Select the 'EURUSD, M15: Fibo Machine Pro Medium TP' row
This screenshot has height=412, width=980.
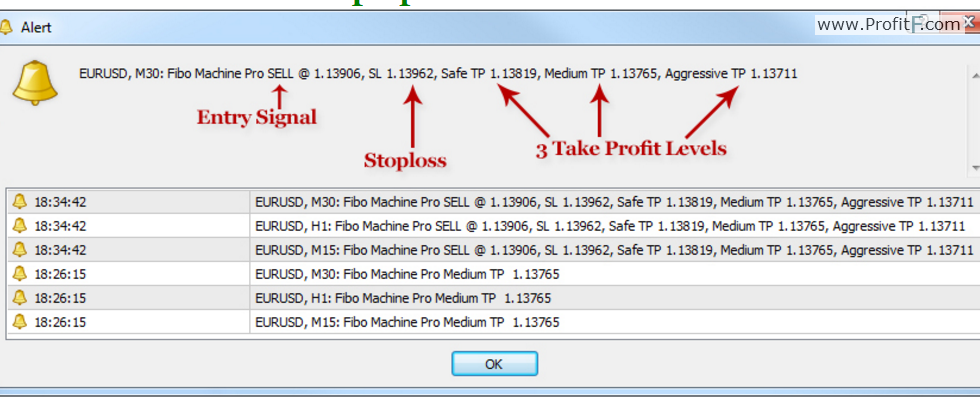coord(494,322)
